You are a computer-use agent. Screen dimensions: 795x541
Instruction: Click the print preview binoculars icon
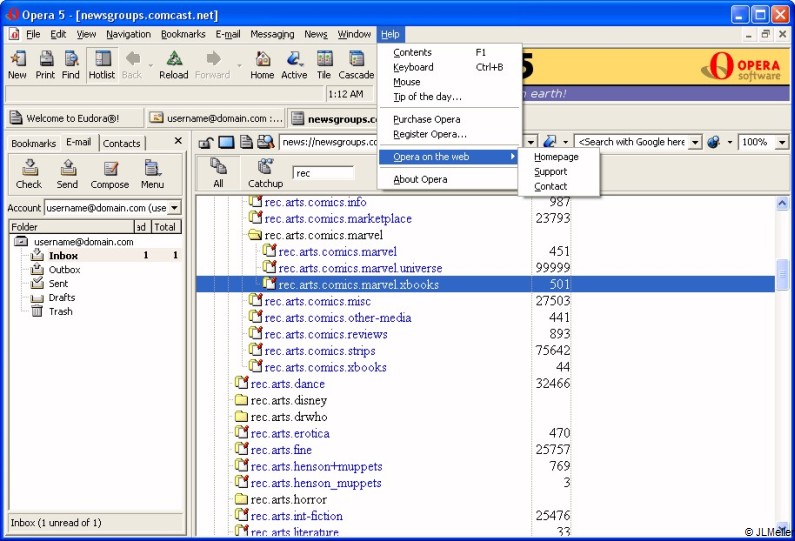(265, 142)
